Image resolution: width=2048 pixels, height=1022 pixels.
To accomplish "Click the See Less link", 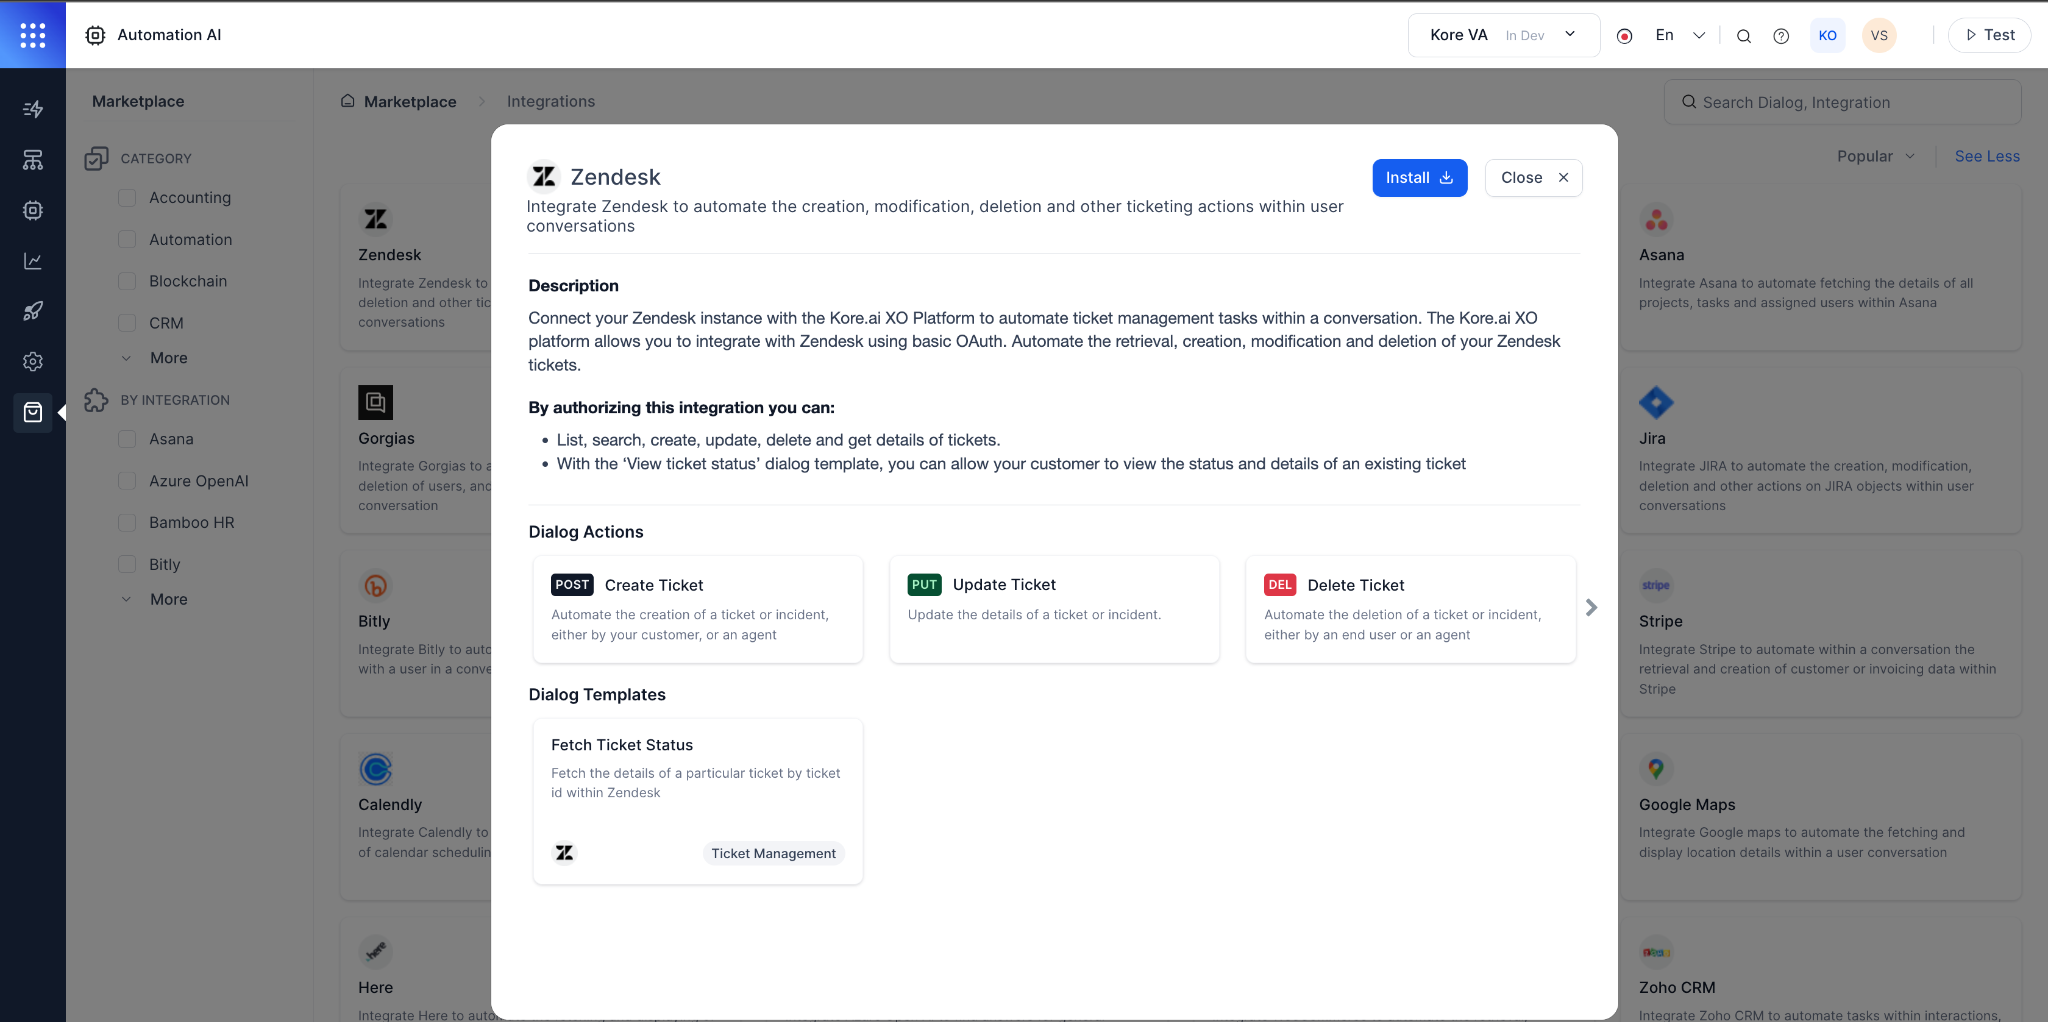I will point(1986,156).
